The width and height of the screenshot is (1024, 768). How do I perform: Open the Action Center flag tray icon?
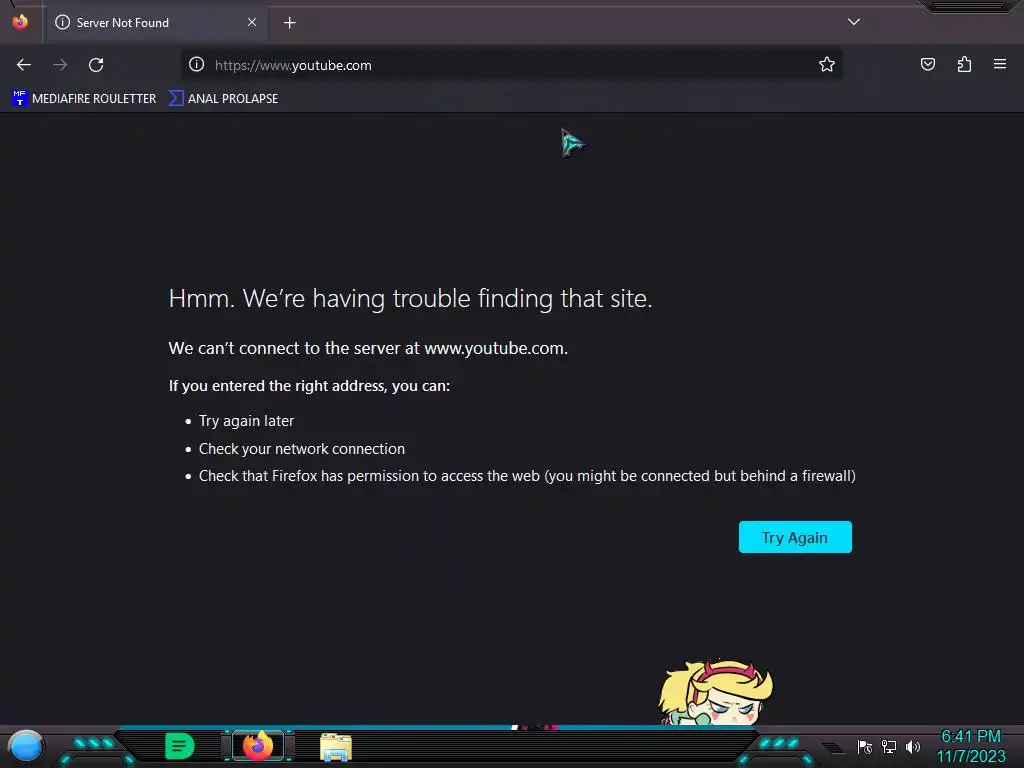[865, 746]
